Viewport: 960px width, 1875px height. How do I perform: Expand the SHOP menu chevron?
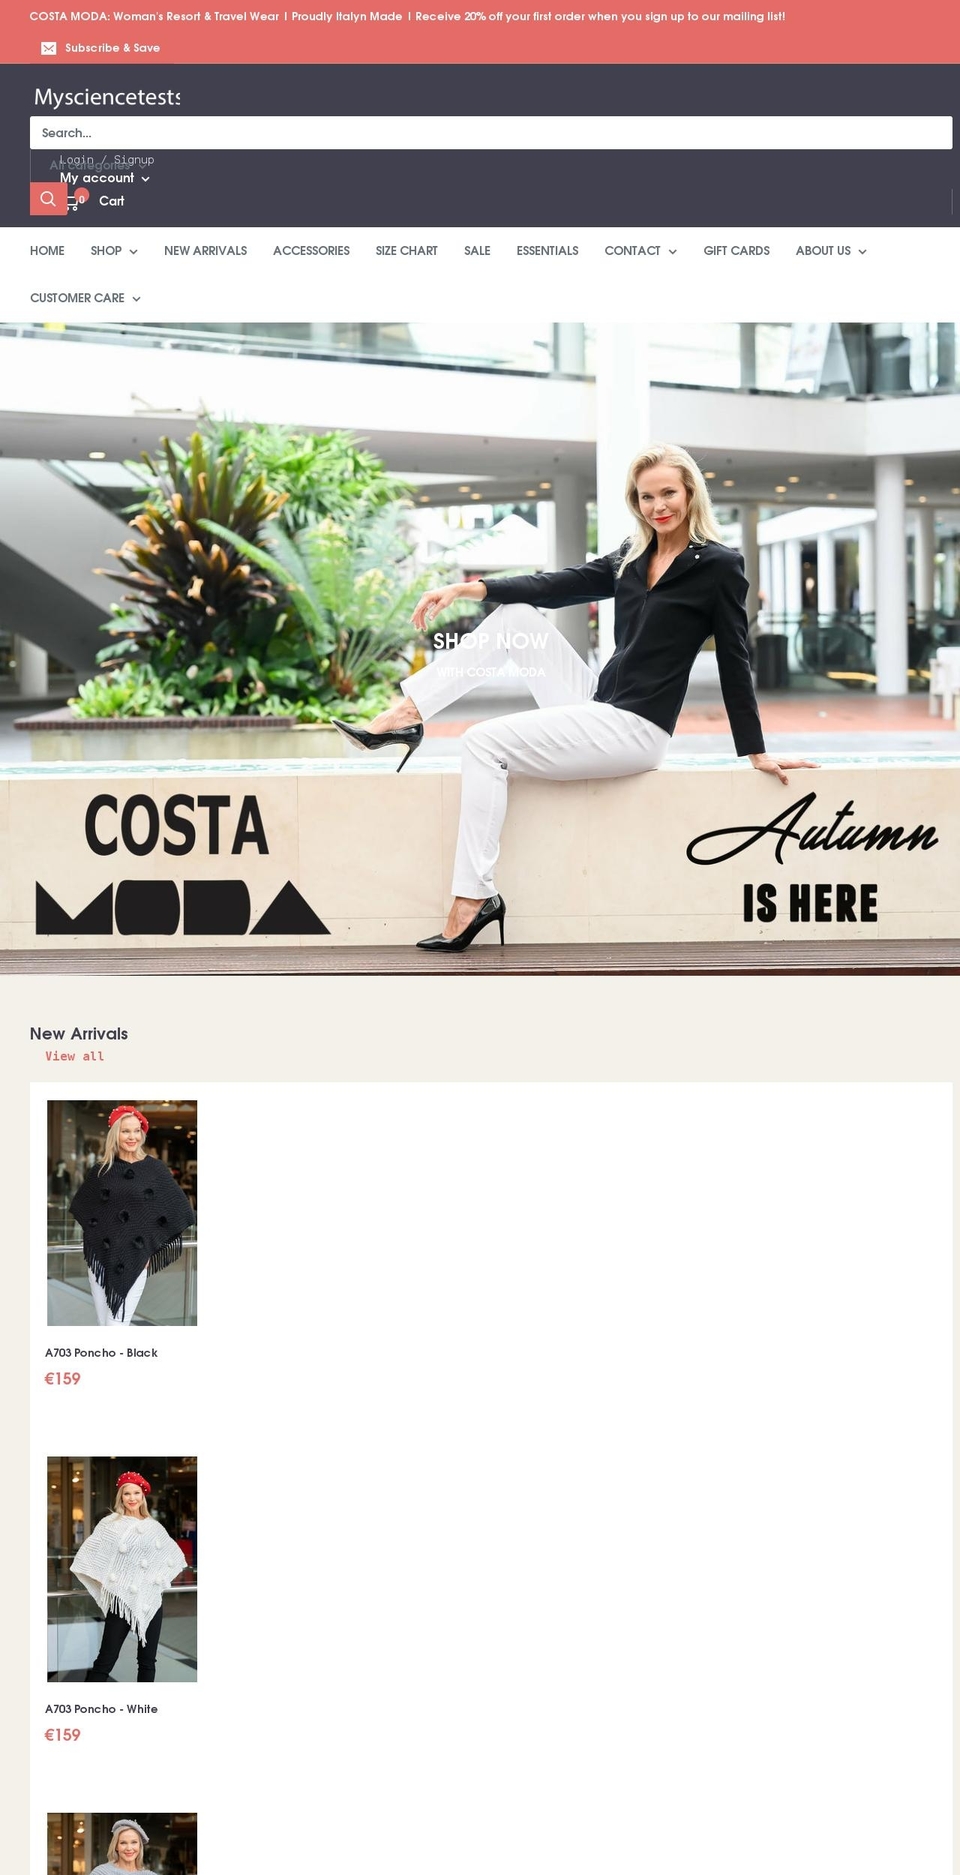[x=133, y=252]
